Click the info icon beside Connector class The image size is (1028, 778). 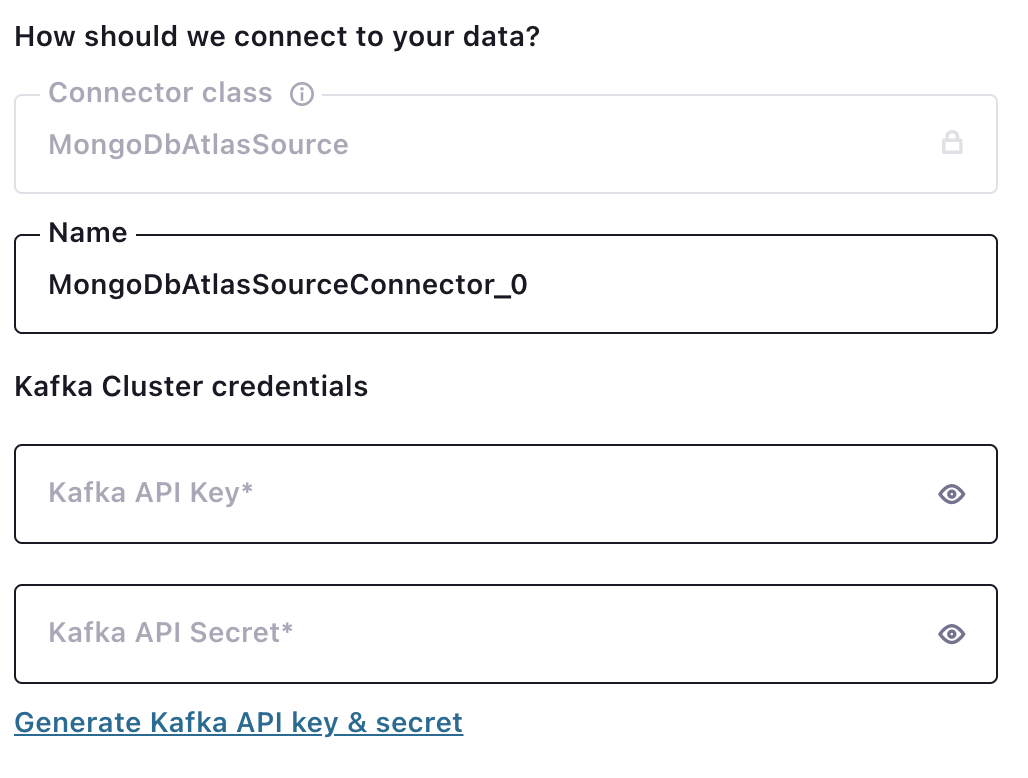[301, 94]
